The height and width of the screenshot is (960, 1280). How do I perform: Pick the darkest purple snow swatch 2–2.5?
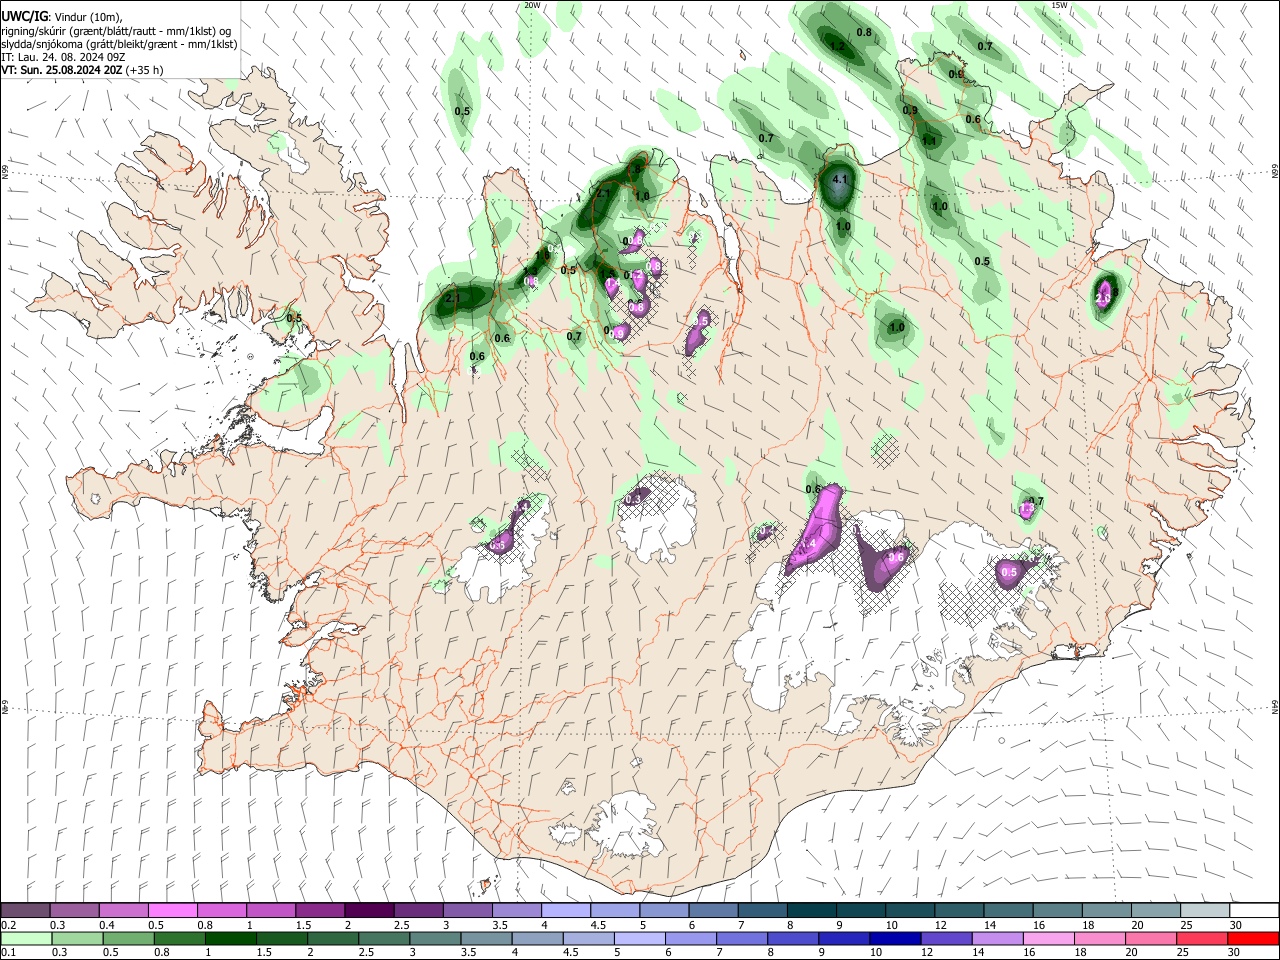click(x=369, y=911)
